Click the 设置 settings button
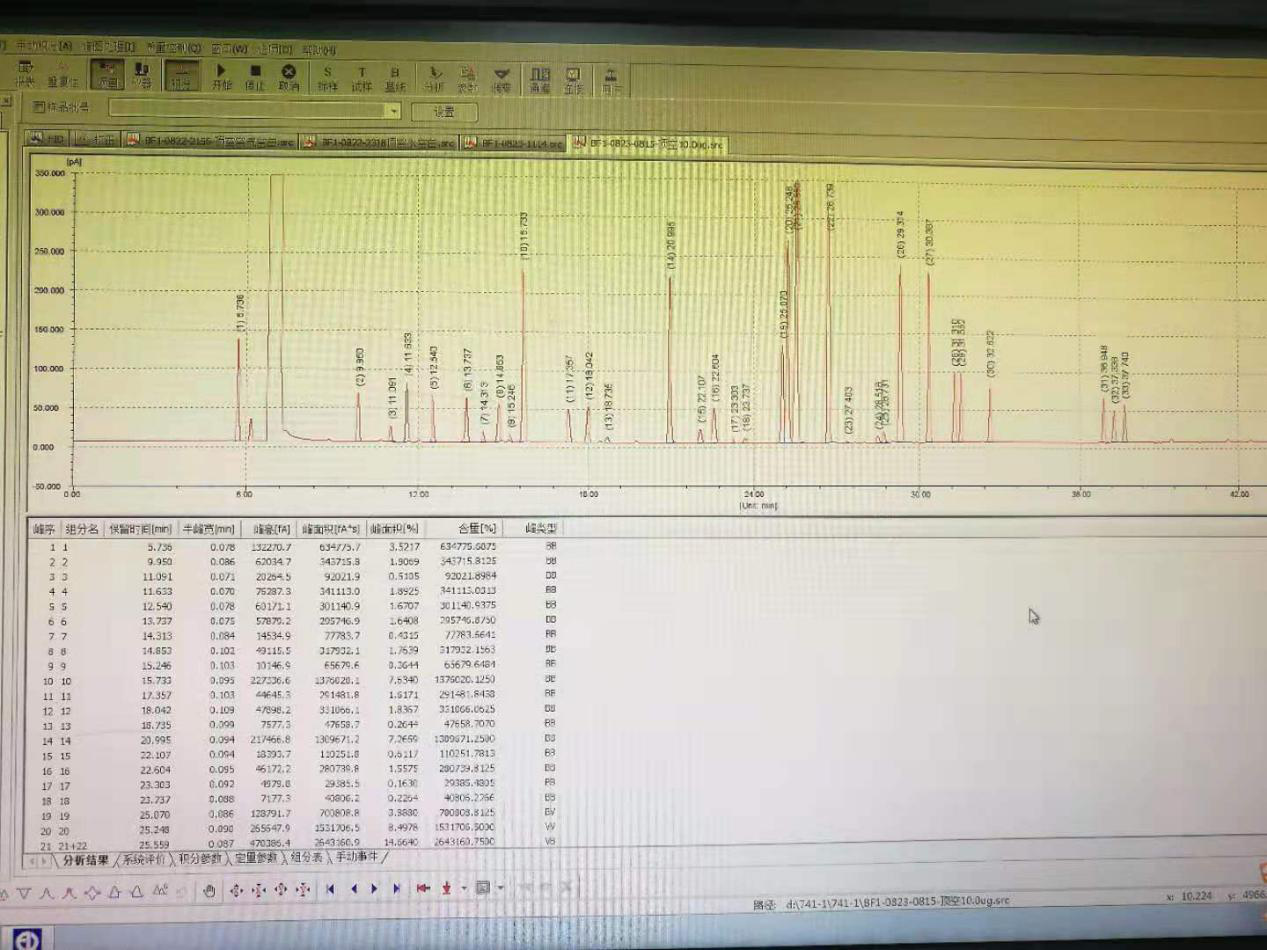The image size is (1267, 950). click(444, 112)
